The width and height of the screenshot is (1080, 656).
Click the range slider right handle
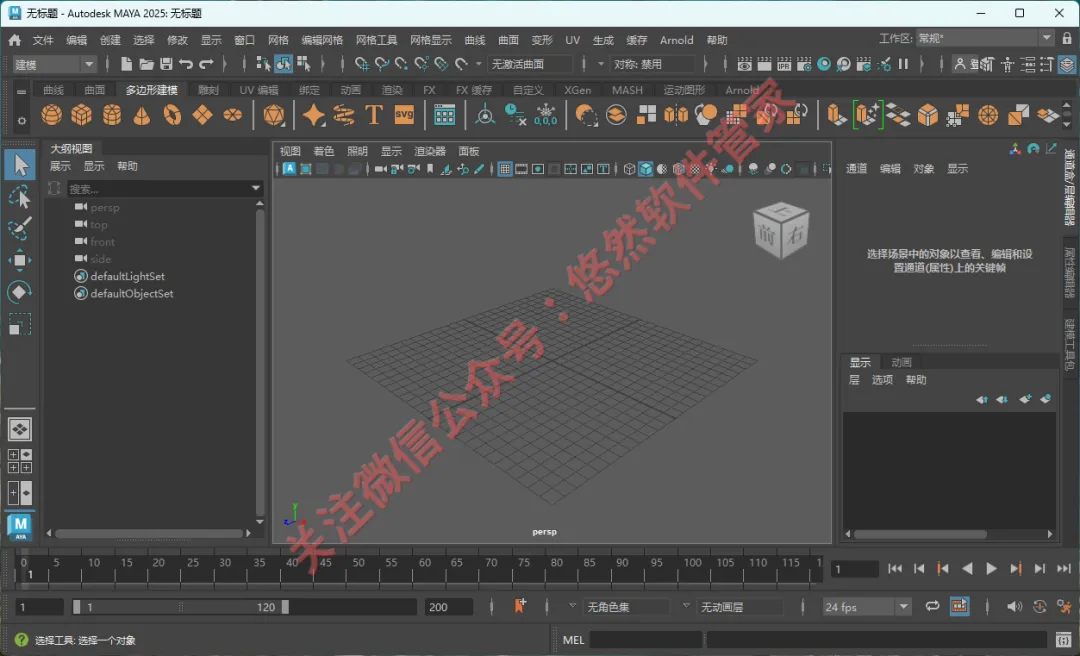(x=285, y=607)
